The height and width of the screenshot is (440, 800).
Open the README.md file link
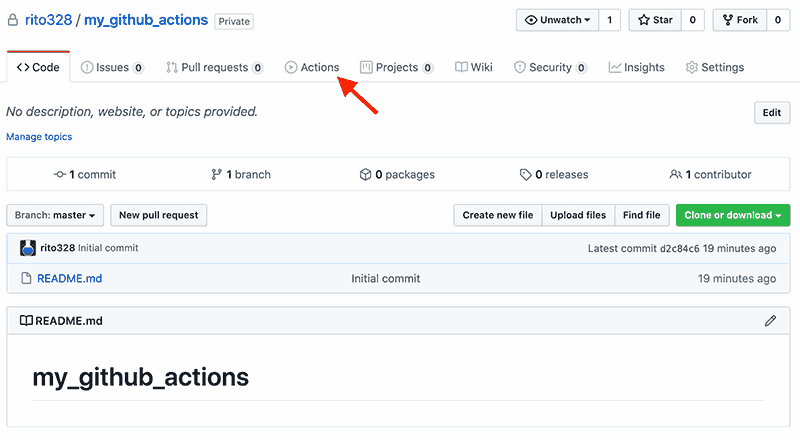click(x=69, y=278)
